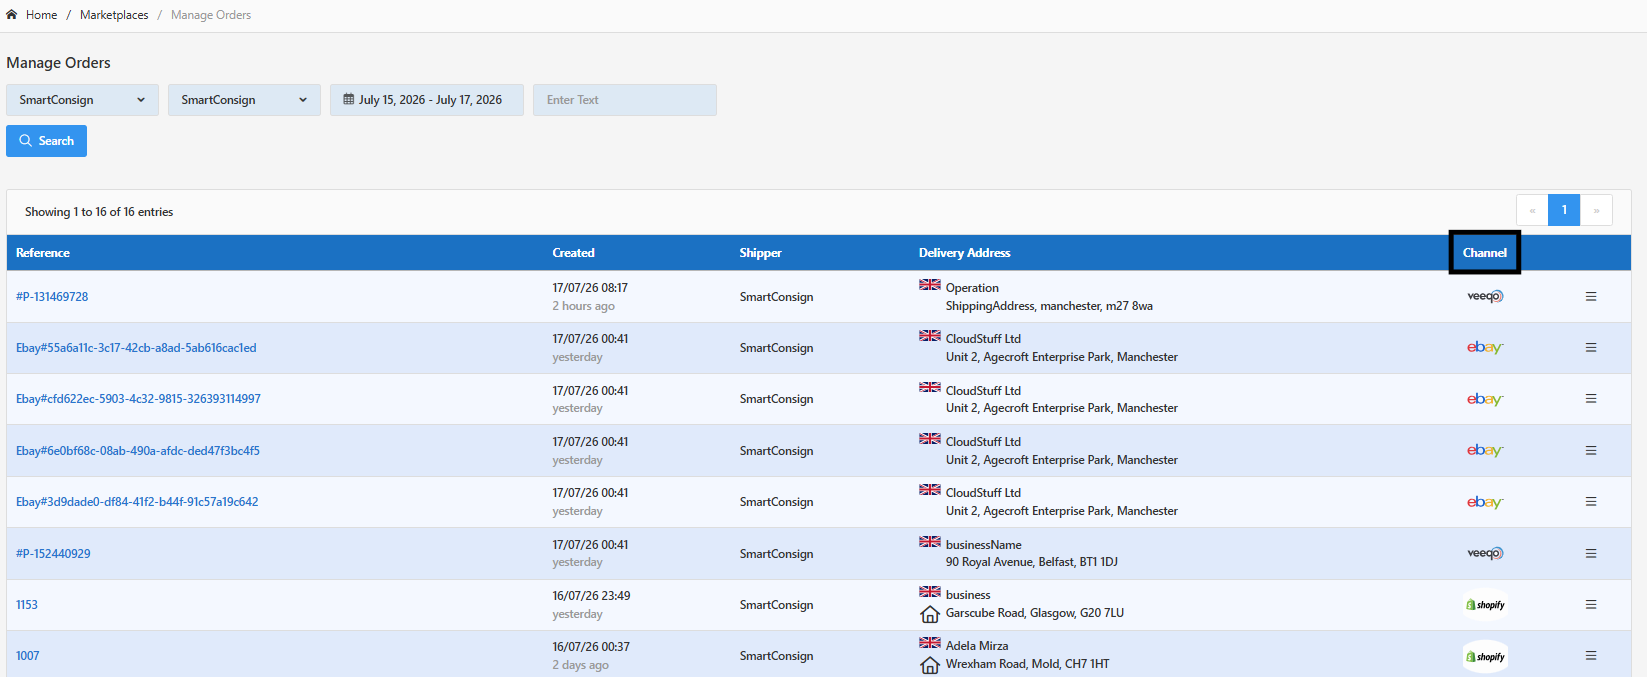Click the house icon beside Garscube Road address
This screenshot has height=677, width=1647.
[x=930, y=614]
